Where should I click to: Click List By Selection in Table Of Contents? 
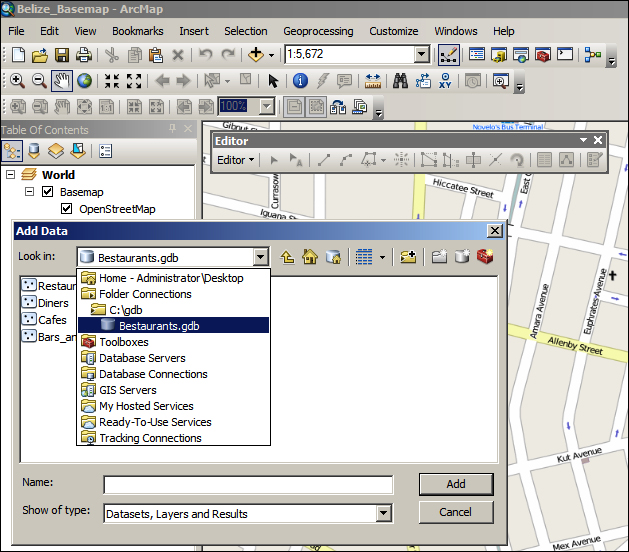(x=78, y=151)
